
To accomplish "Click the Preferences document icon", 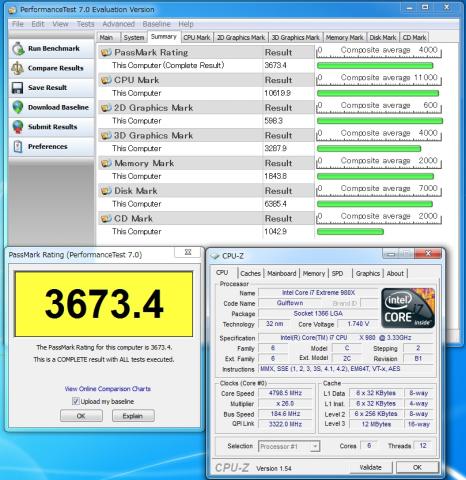I will 18,147.
